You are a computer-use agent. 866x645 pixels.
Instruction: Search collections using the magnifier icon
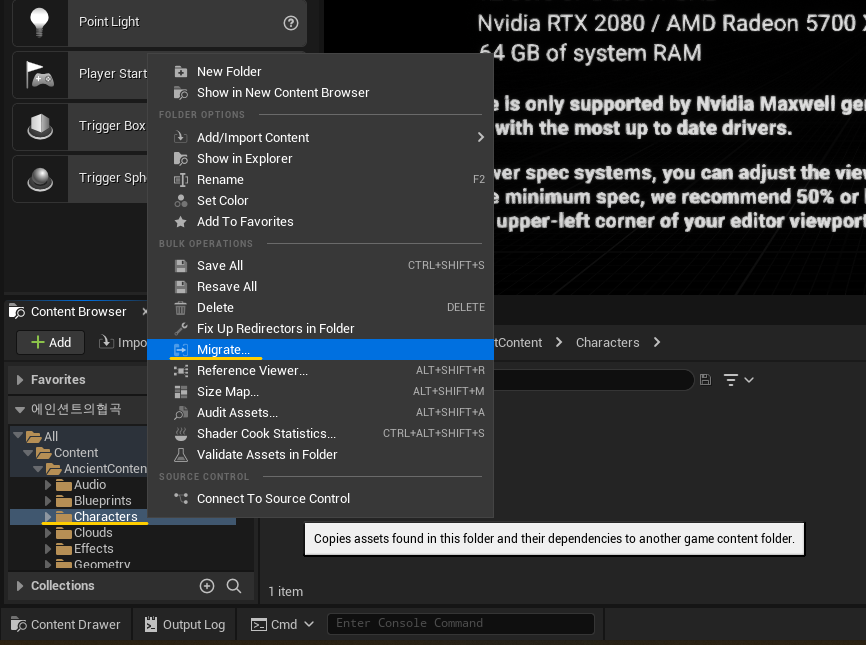[234, 585]
